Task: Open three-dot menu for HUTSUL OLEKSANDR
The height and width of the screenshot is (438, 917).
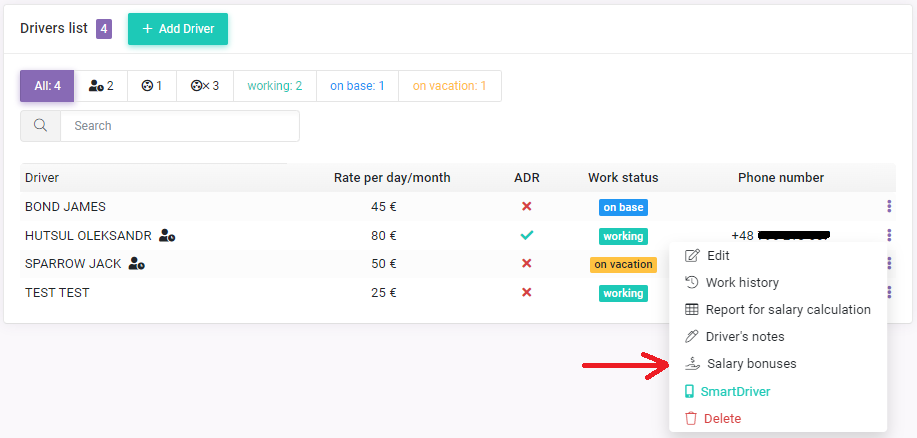Action: (889, 235)
